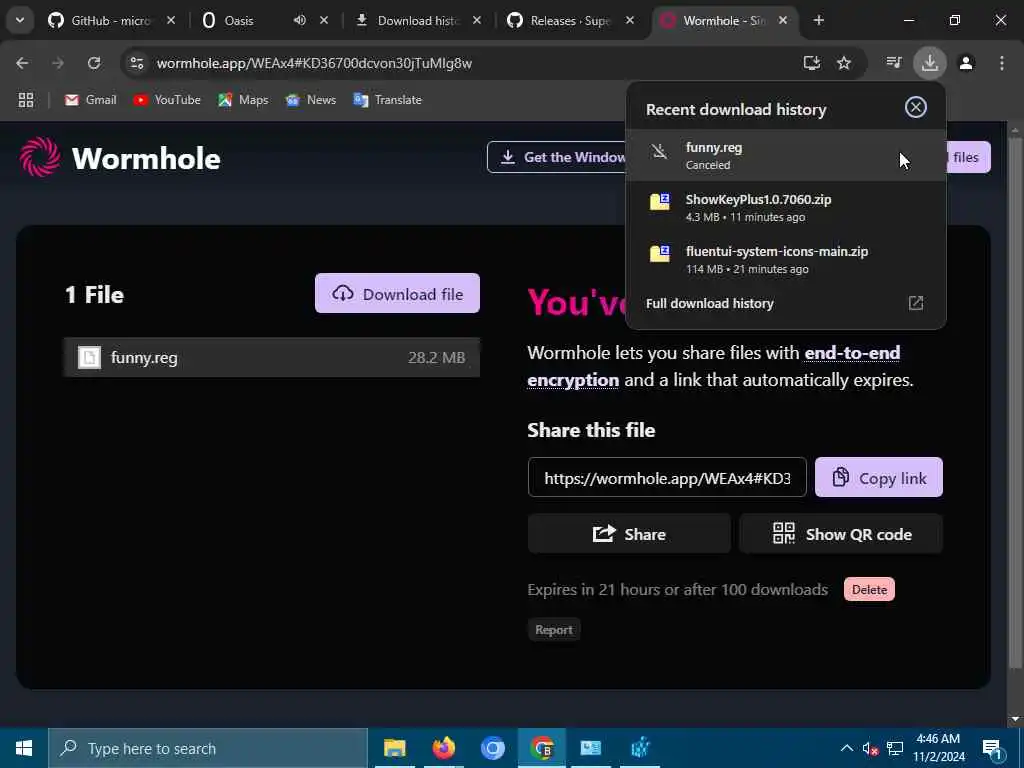Screen dimensions: 1024x768
Task: Open a new browser tab
Action: (818, 20)
